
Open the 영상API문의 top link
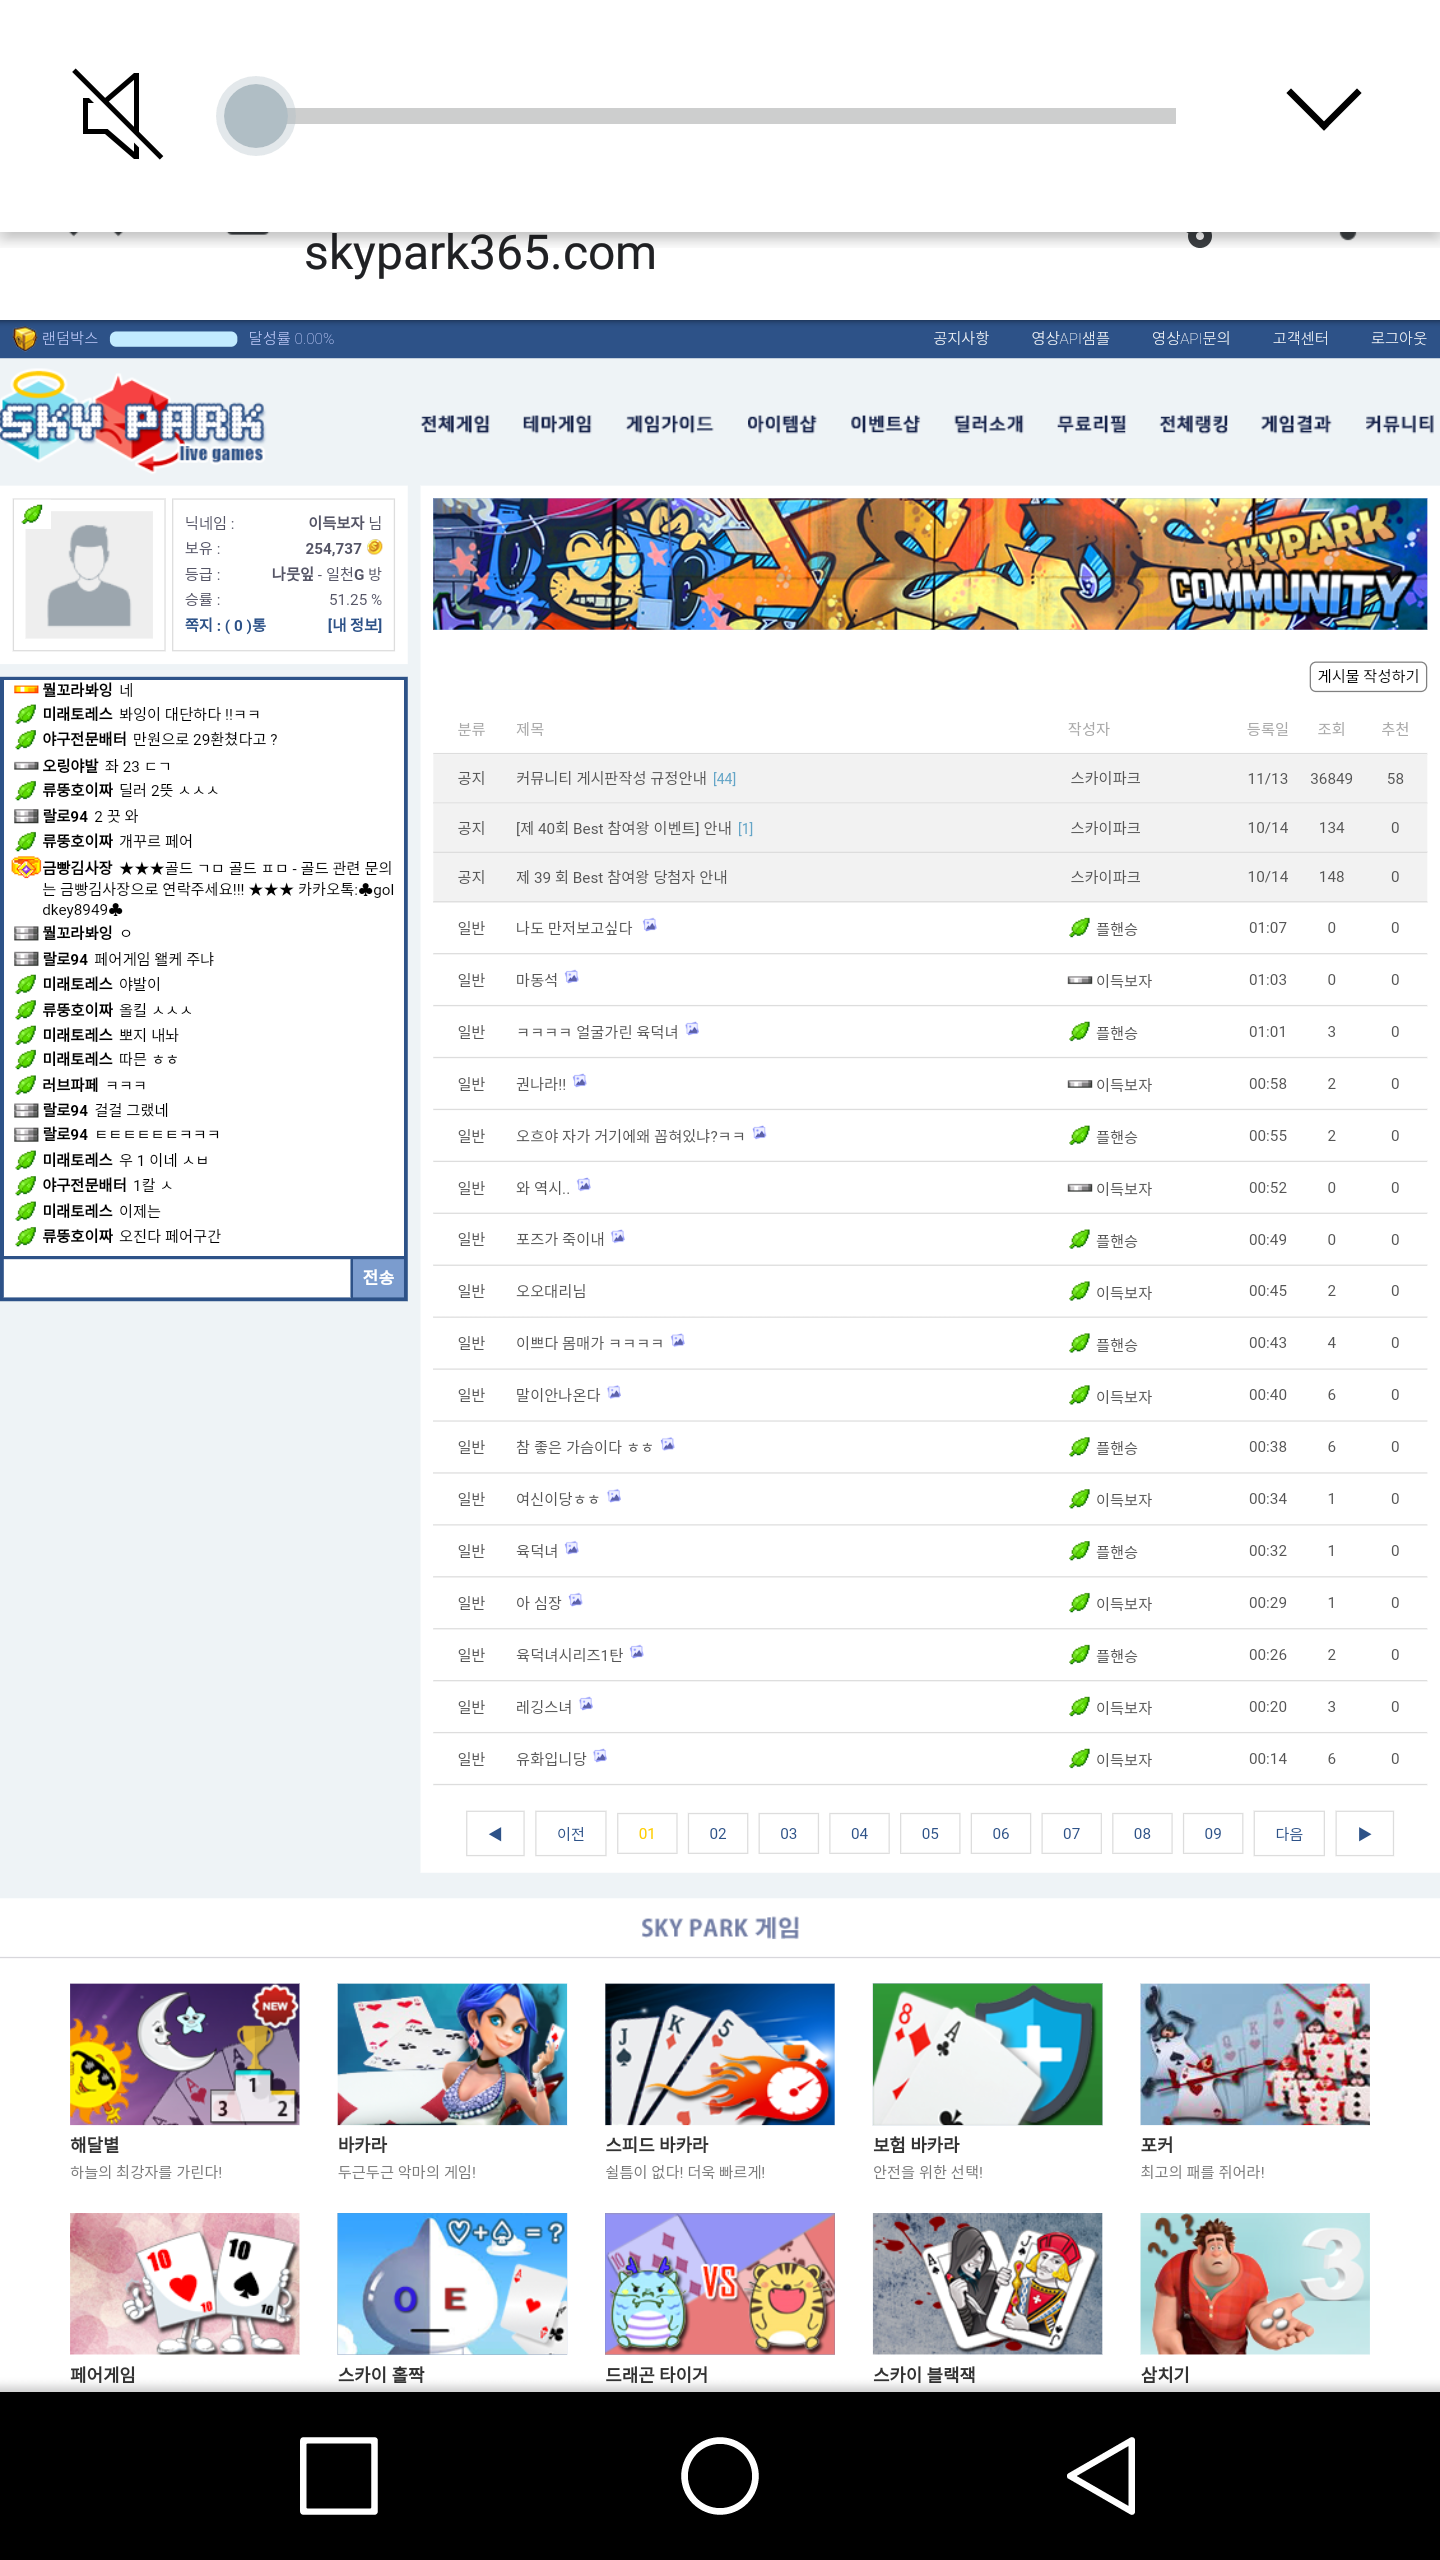pyautogui.click(x=1190, y=338)
